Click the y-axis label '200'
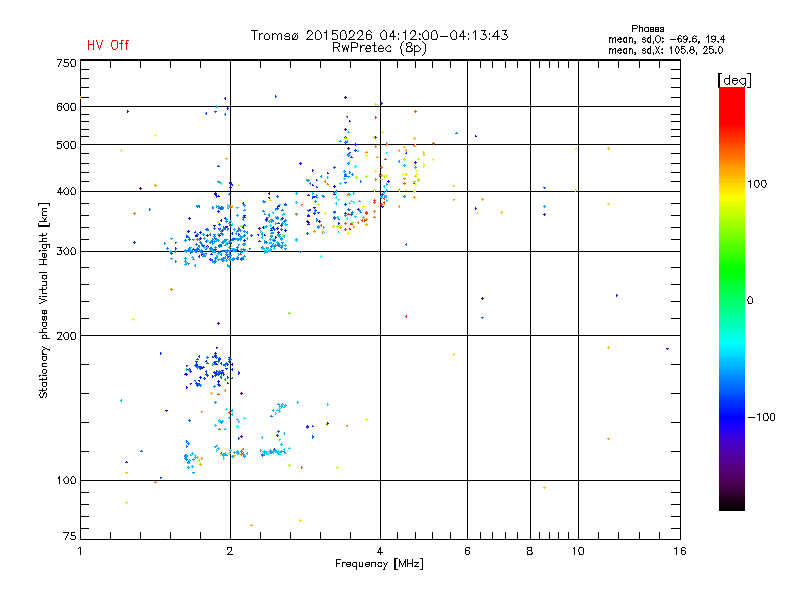The height and width of the screenshot is (600, 800). click(66, 336)
